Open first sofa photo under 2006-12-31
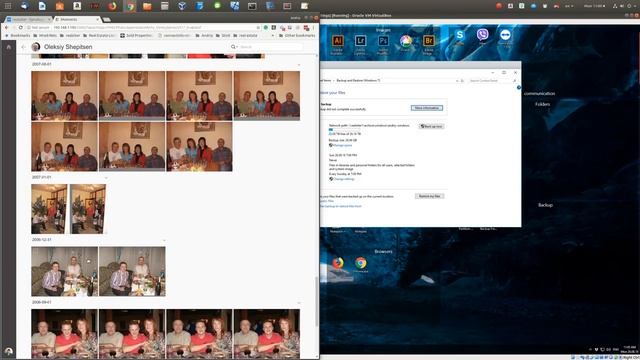Image resolution: width=640 pixels, height=360 pixels. click(64, 271)
